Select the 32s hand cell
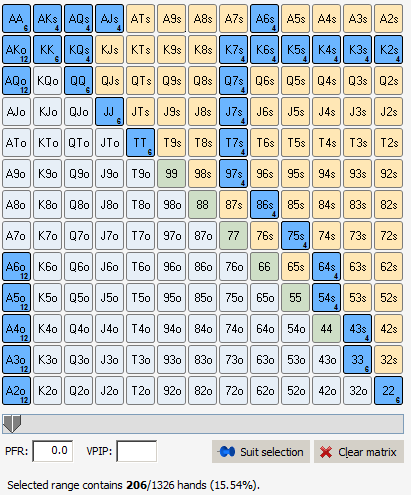411x495 pixels. coord(388,360)
